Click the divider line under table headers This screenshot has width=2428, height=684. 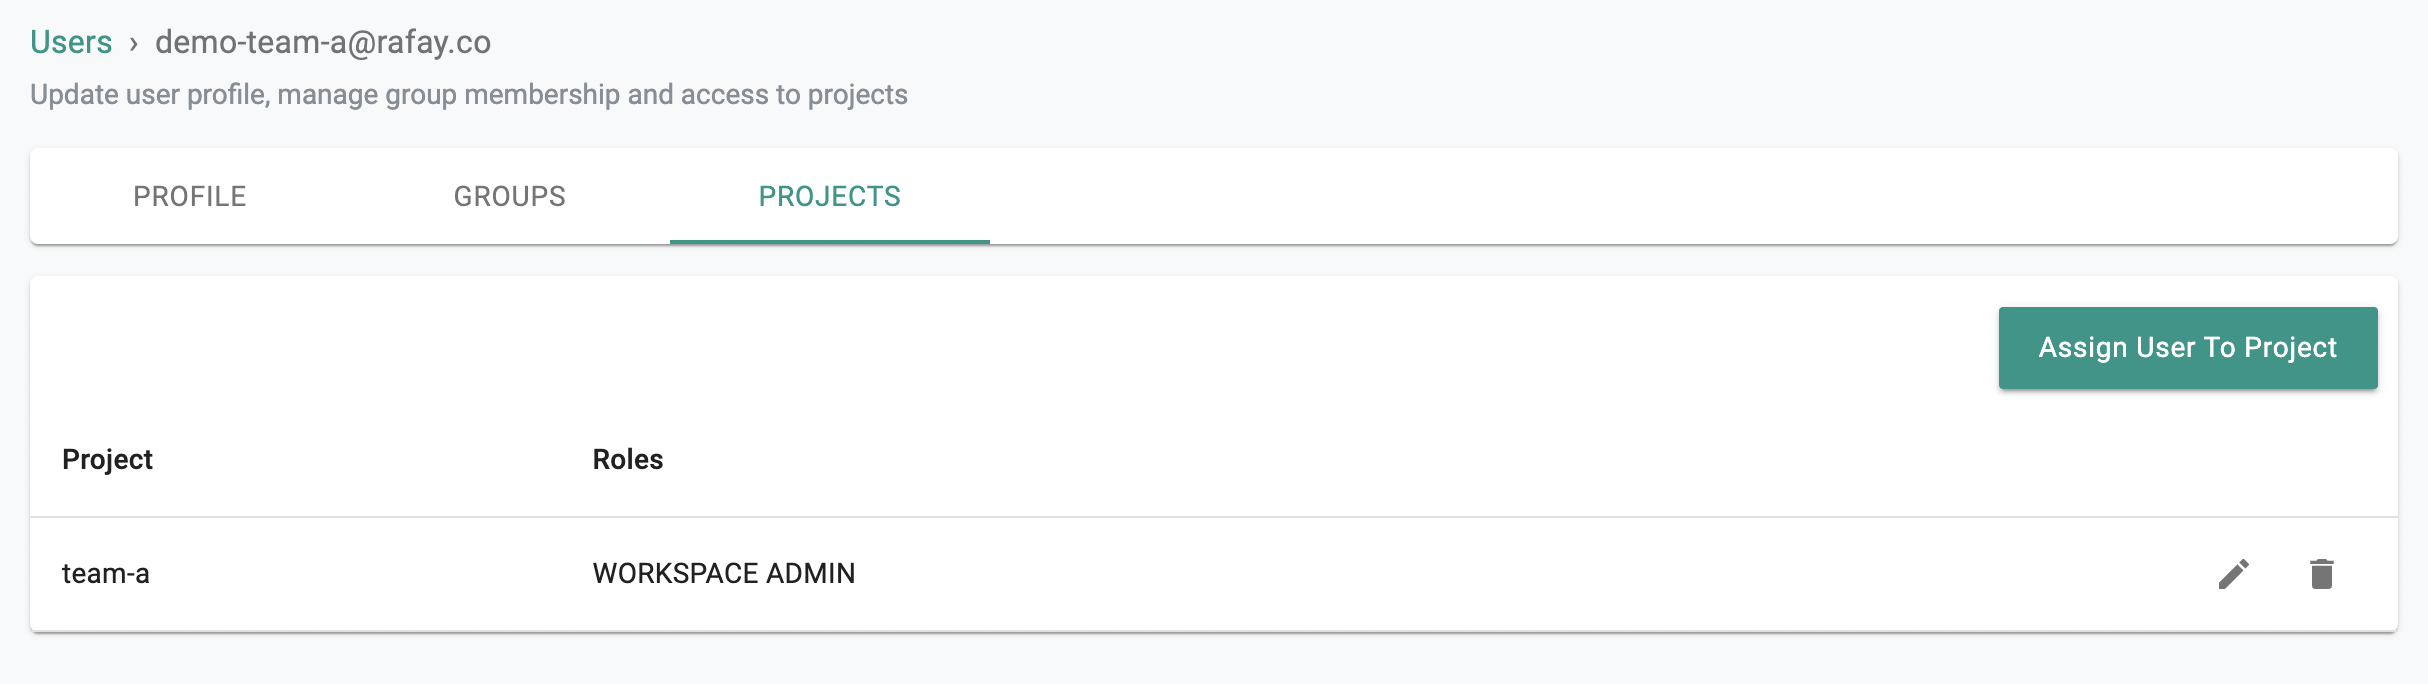(1214, 517)
